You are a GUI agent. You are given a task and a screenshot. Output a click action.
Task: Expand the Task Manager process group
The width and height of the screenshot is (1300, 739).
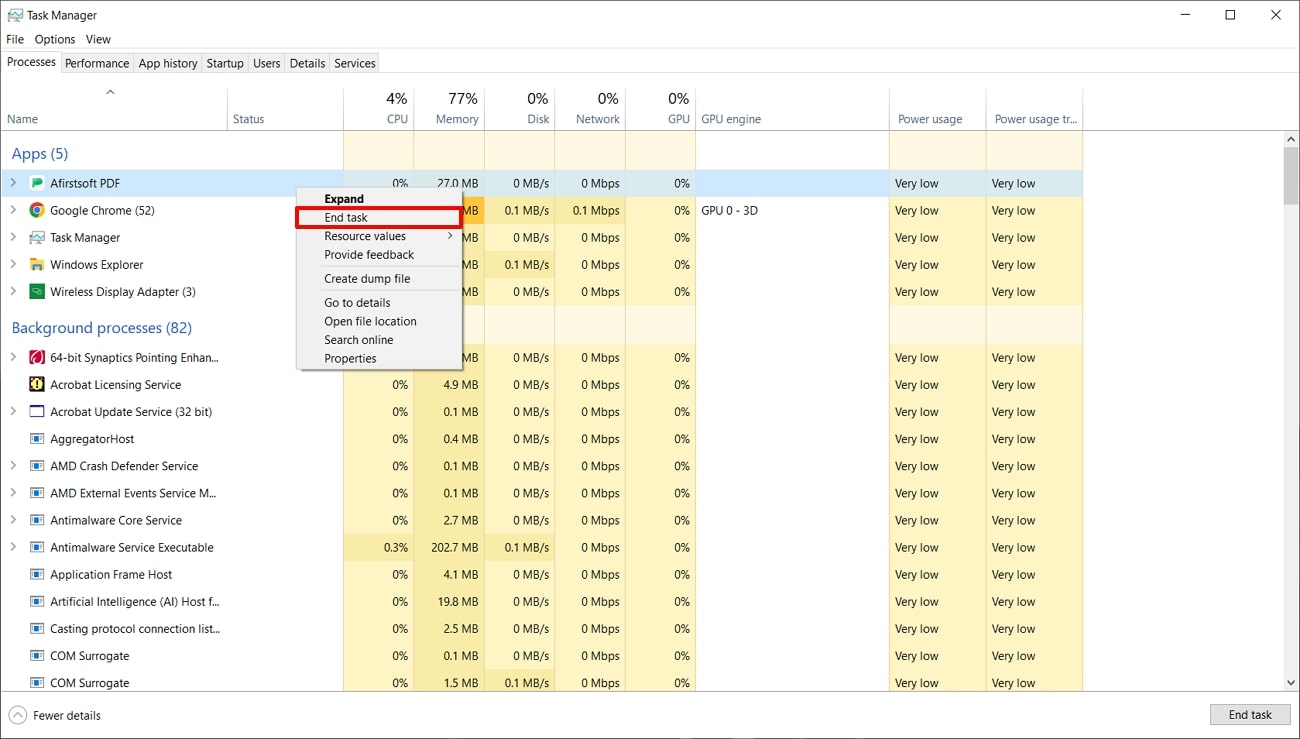coord(13,237)
